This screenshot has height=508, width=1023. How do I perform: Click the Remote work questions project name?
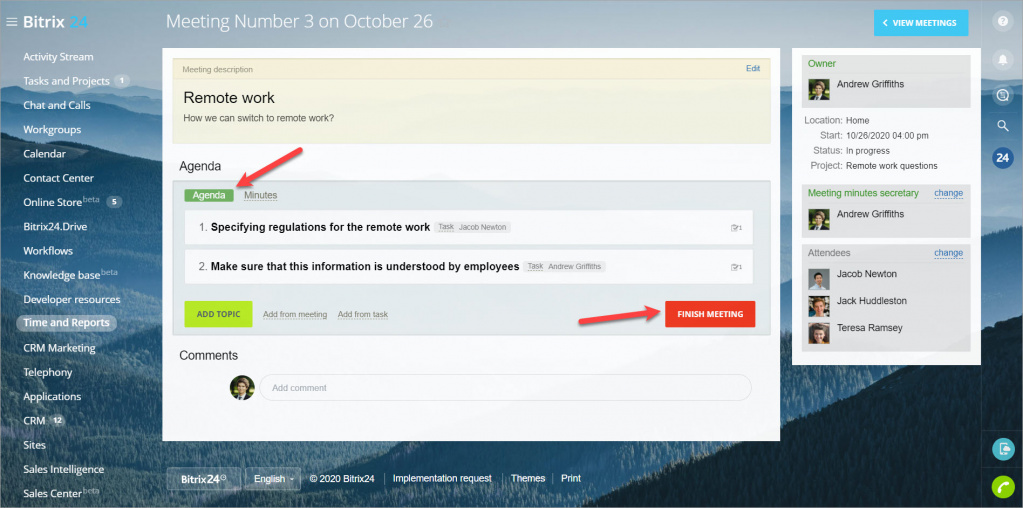point(891,166)
